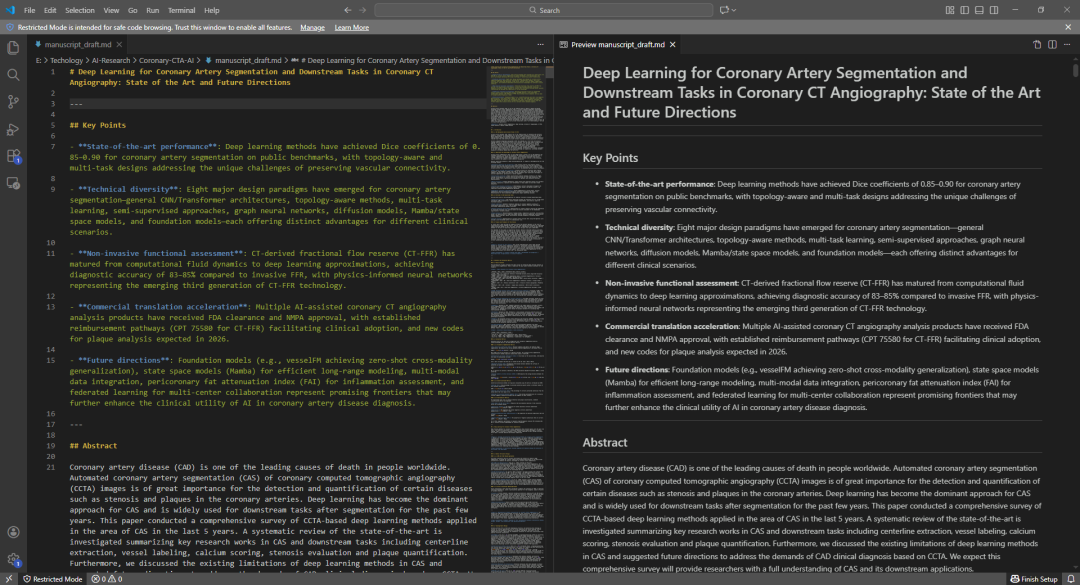Click the '## Abstract' line in editor

(x=93, y=445)
